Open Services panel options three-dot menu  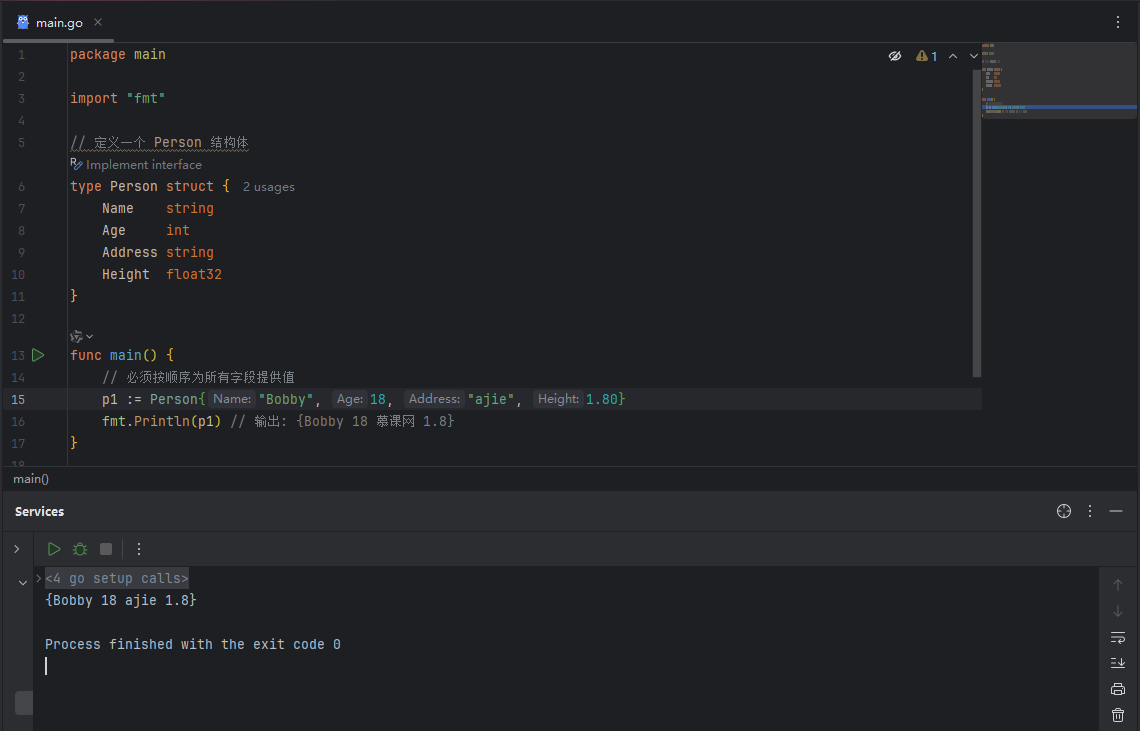pyautogui.click(x=1090, y=511)
